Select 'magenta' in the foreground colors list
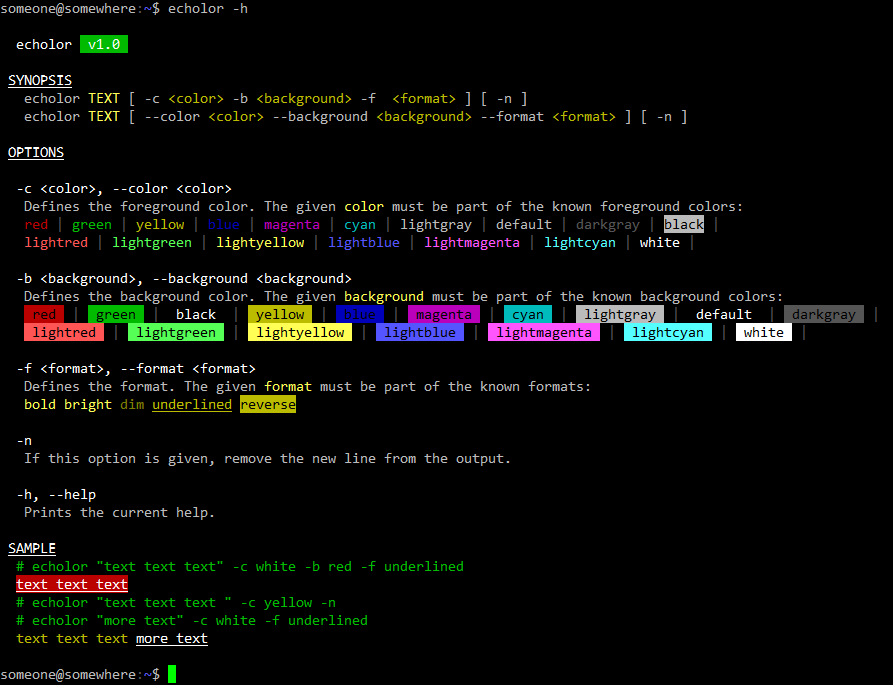This screenshot has width=893, height=685. coord(292,224)
